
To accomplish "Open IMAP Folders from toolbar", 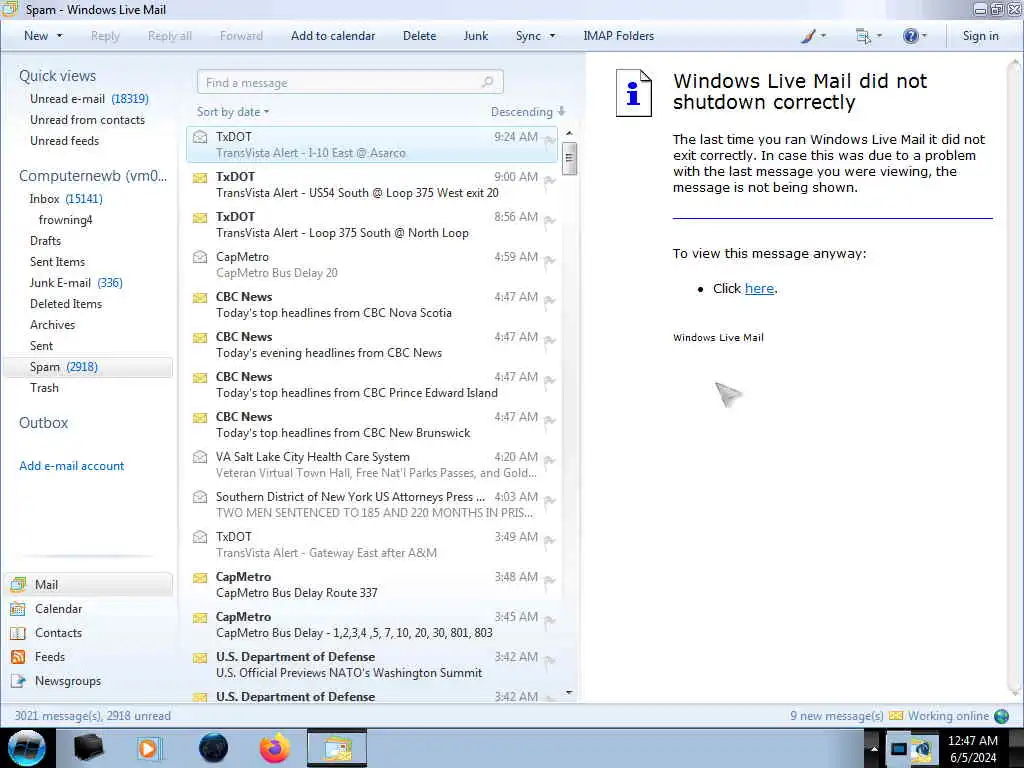I will [x=618, y=36].
